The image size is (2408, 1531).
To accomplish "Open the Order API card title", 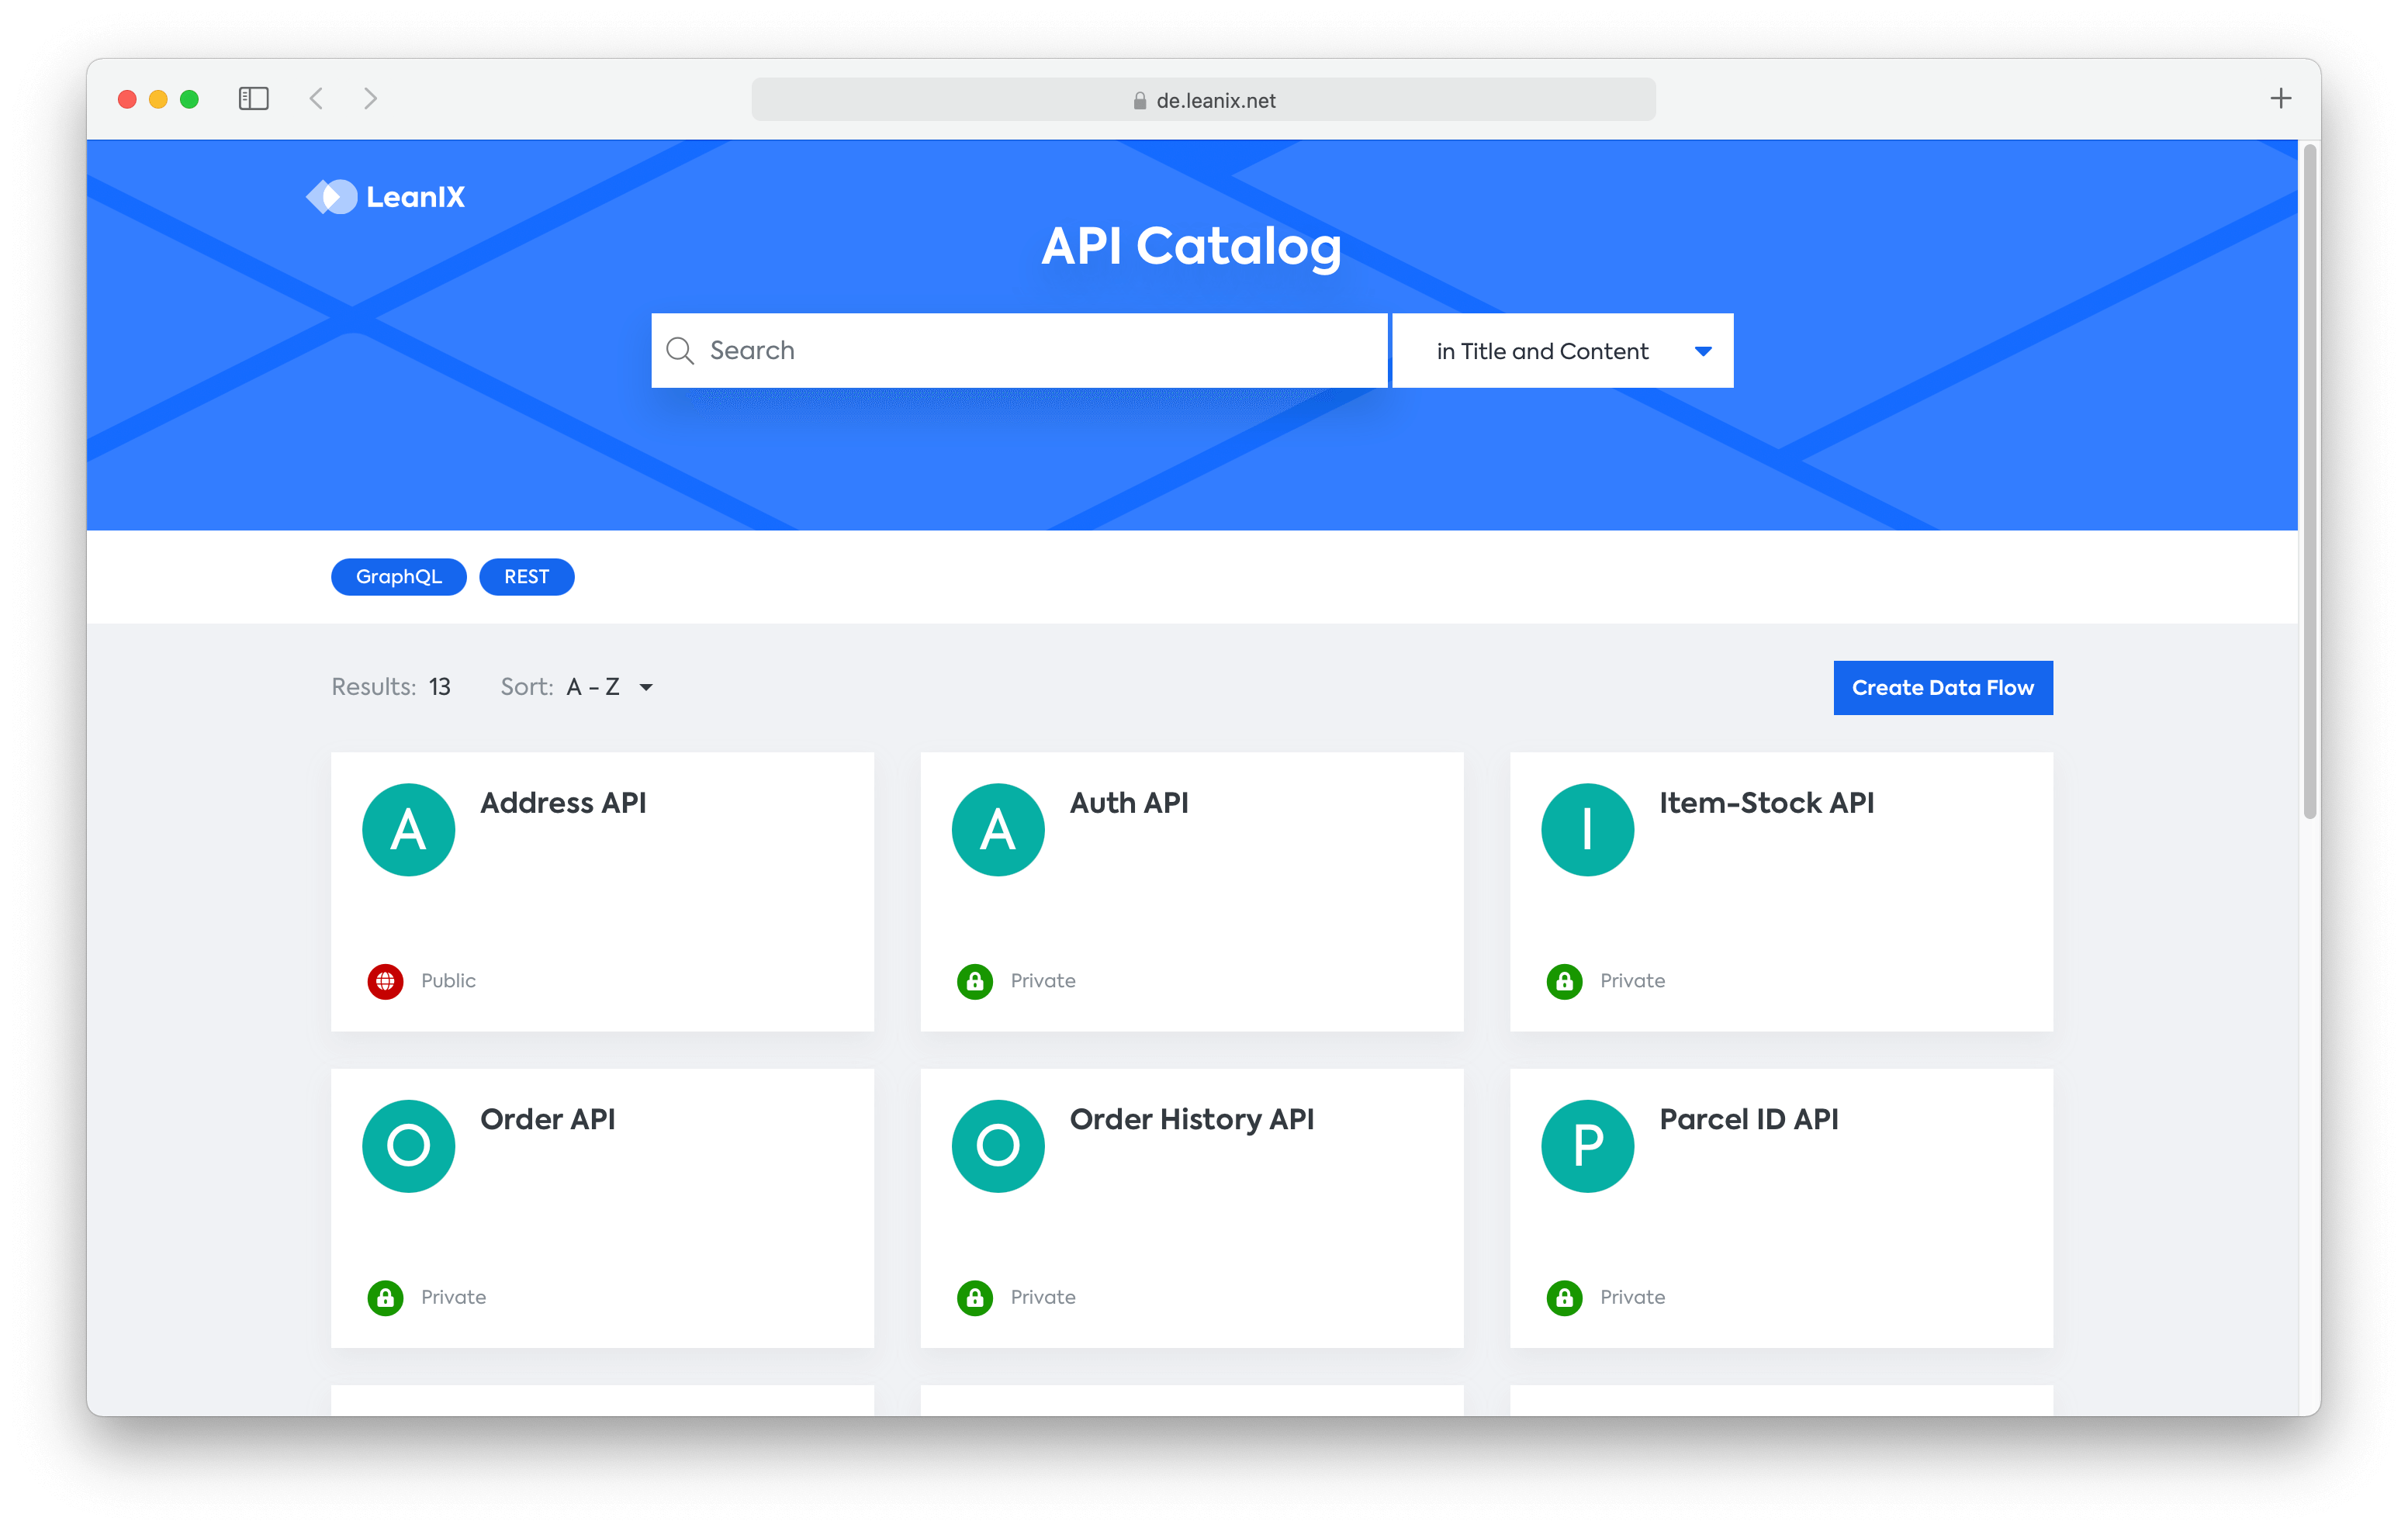I will 547,1119.
